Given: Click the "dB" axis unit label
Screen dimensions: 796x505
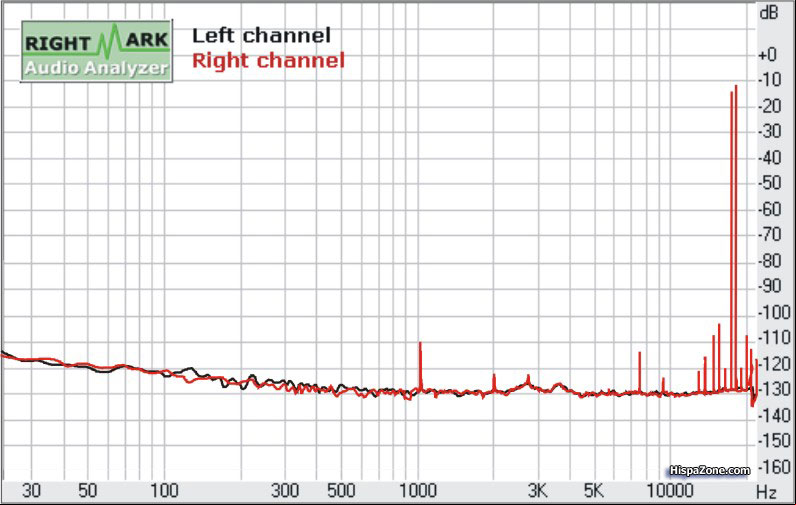Looking at the screenshot, I should coord(769,13).
